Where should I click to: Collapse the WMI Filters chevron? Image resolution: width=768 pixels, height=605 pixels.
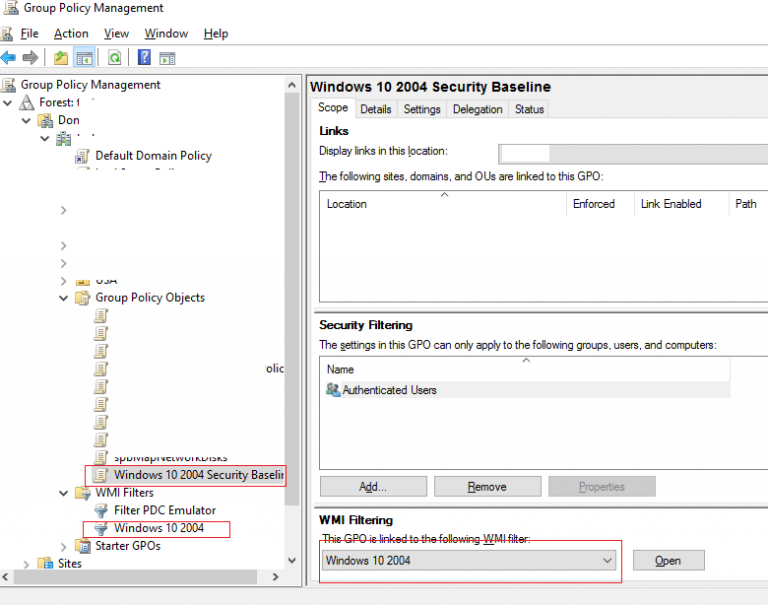click(x=64, y=493)
